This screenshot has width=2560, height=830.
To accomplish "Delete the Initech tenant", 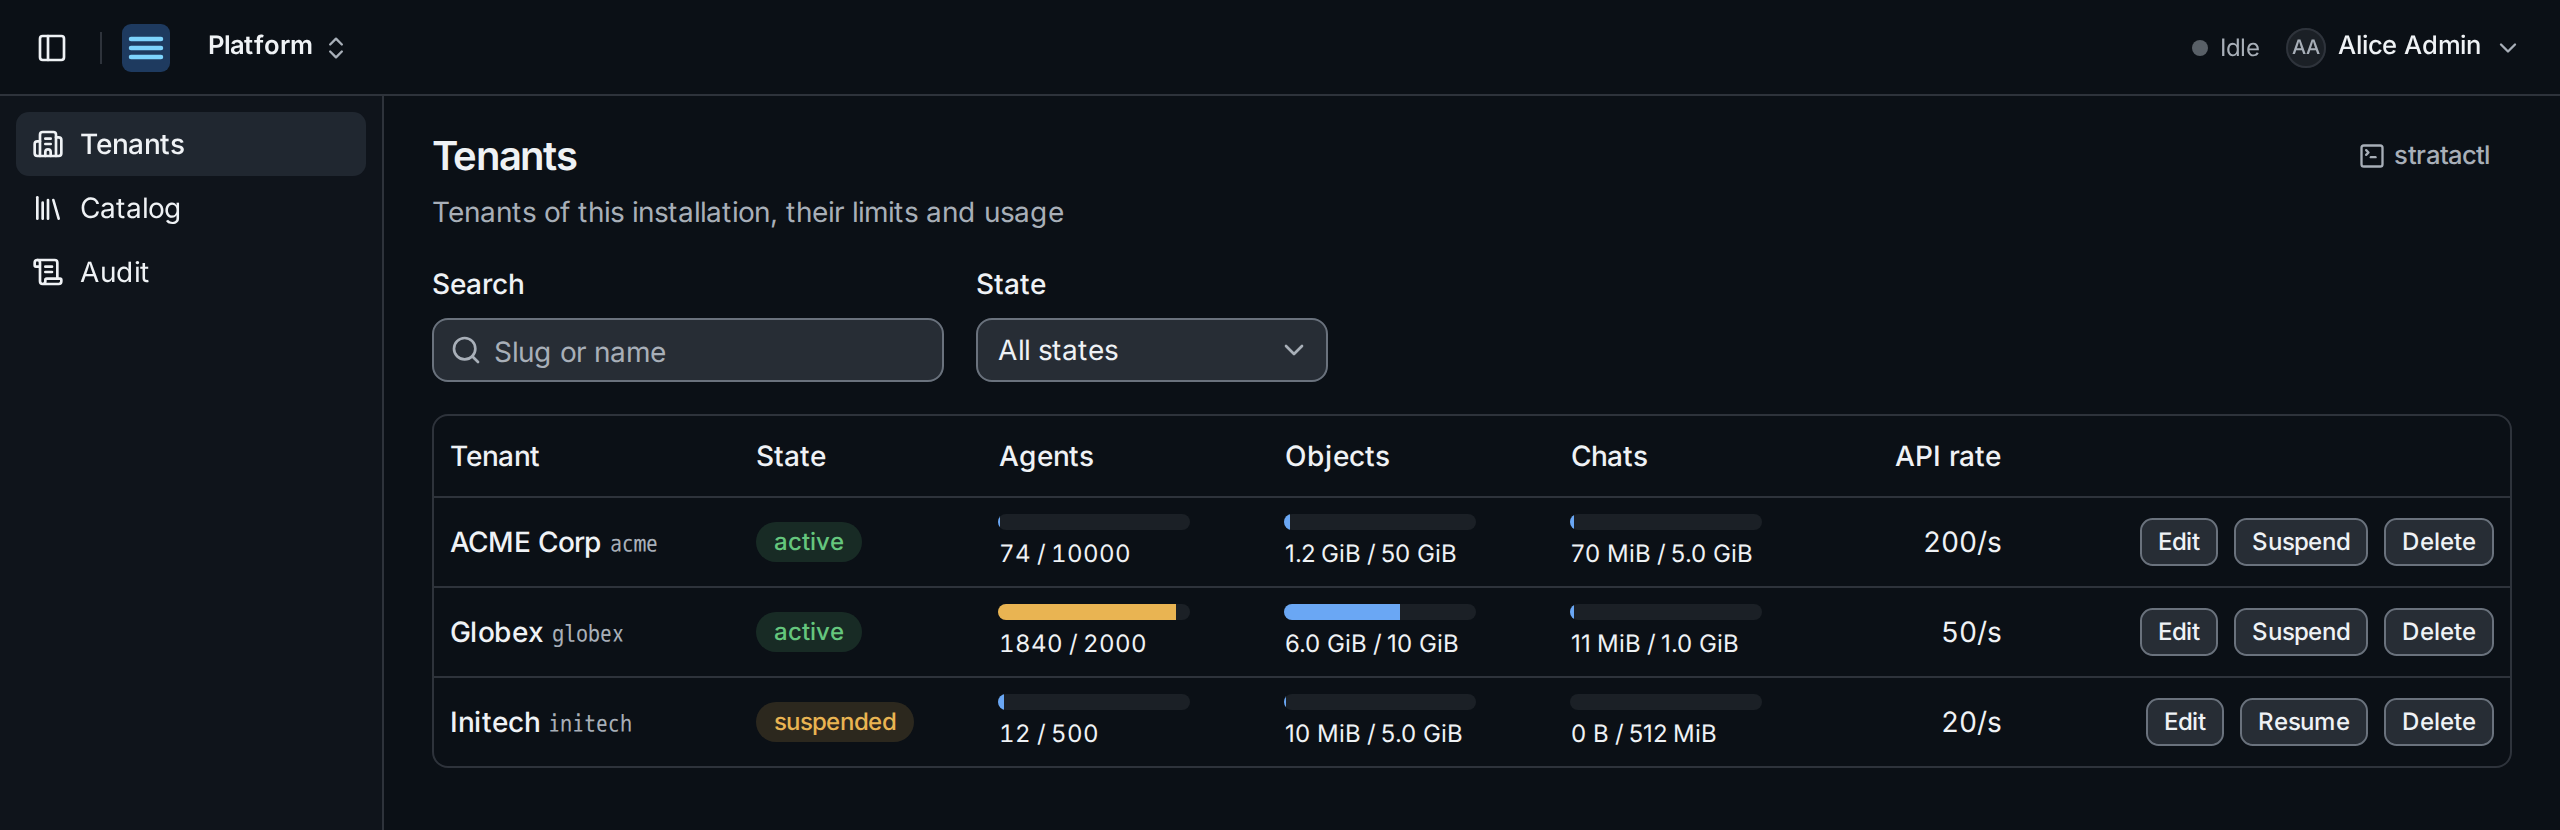I will coord(2438,722).
